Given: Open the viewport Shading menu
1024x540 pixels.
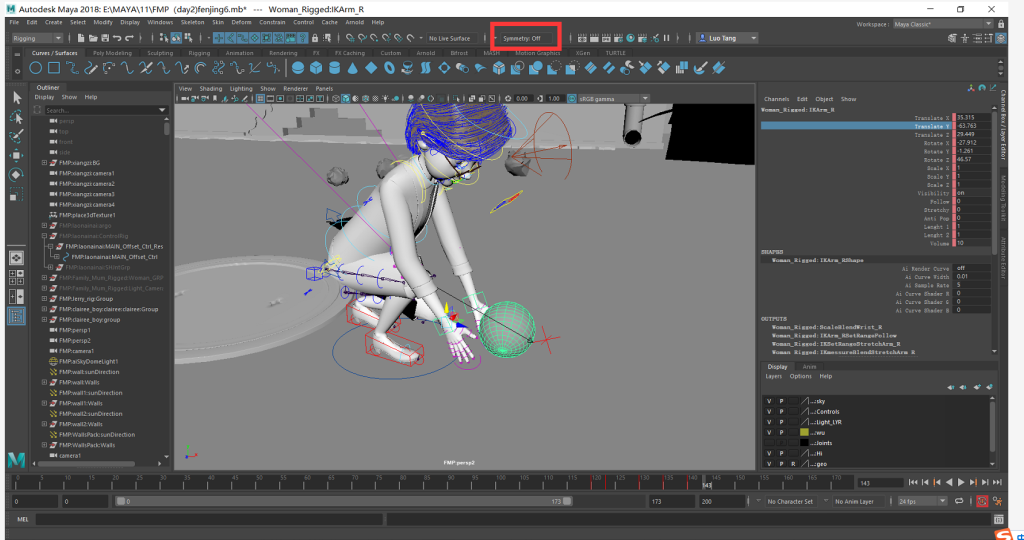Looking at the screenshot, I should [210, 89].
